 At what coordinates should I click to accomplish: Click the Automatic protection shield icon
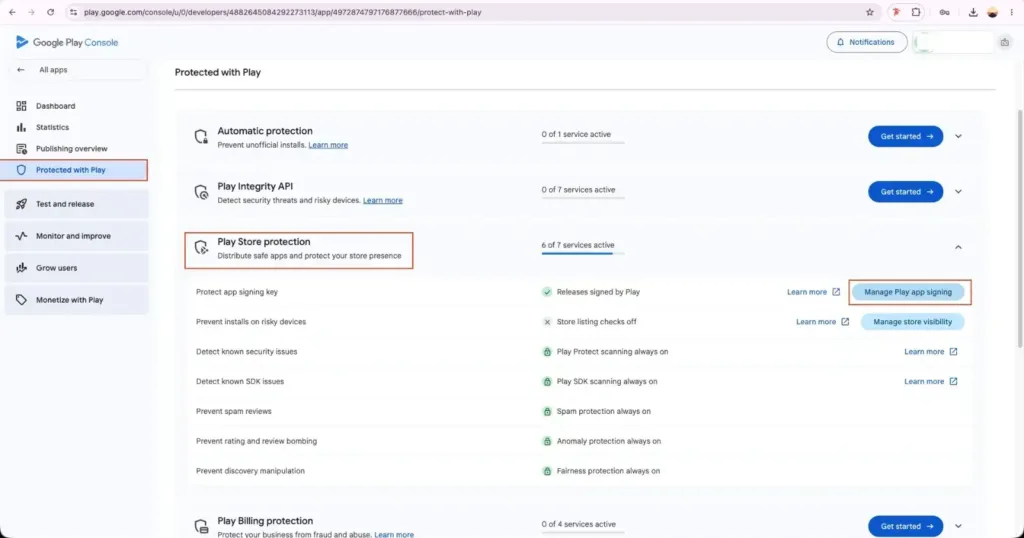tap(201, 136)
